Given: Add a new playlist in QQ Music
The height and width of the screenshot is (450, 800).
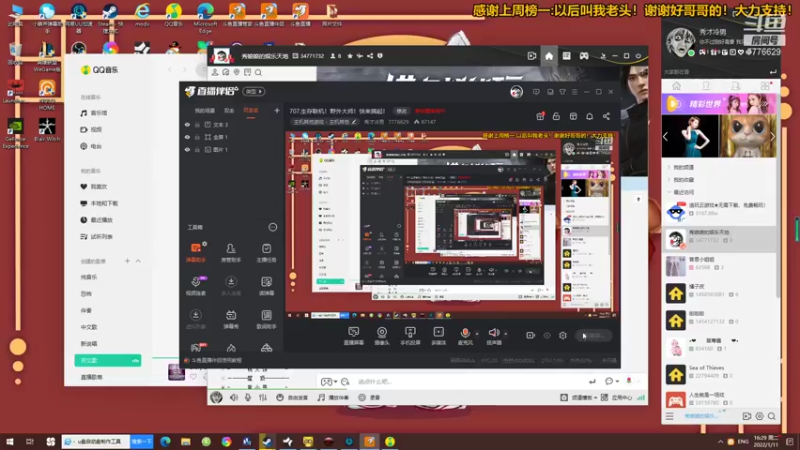Looking at the screenshot, I should [x=127, y=261].
